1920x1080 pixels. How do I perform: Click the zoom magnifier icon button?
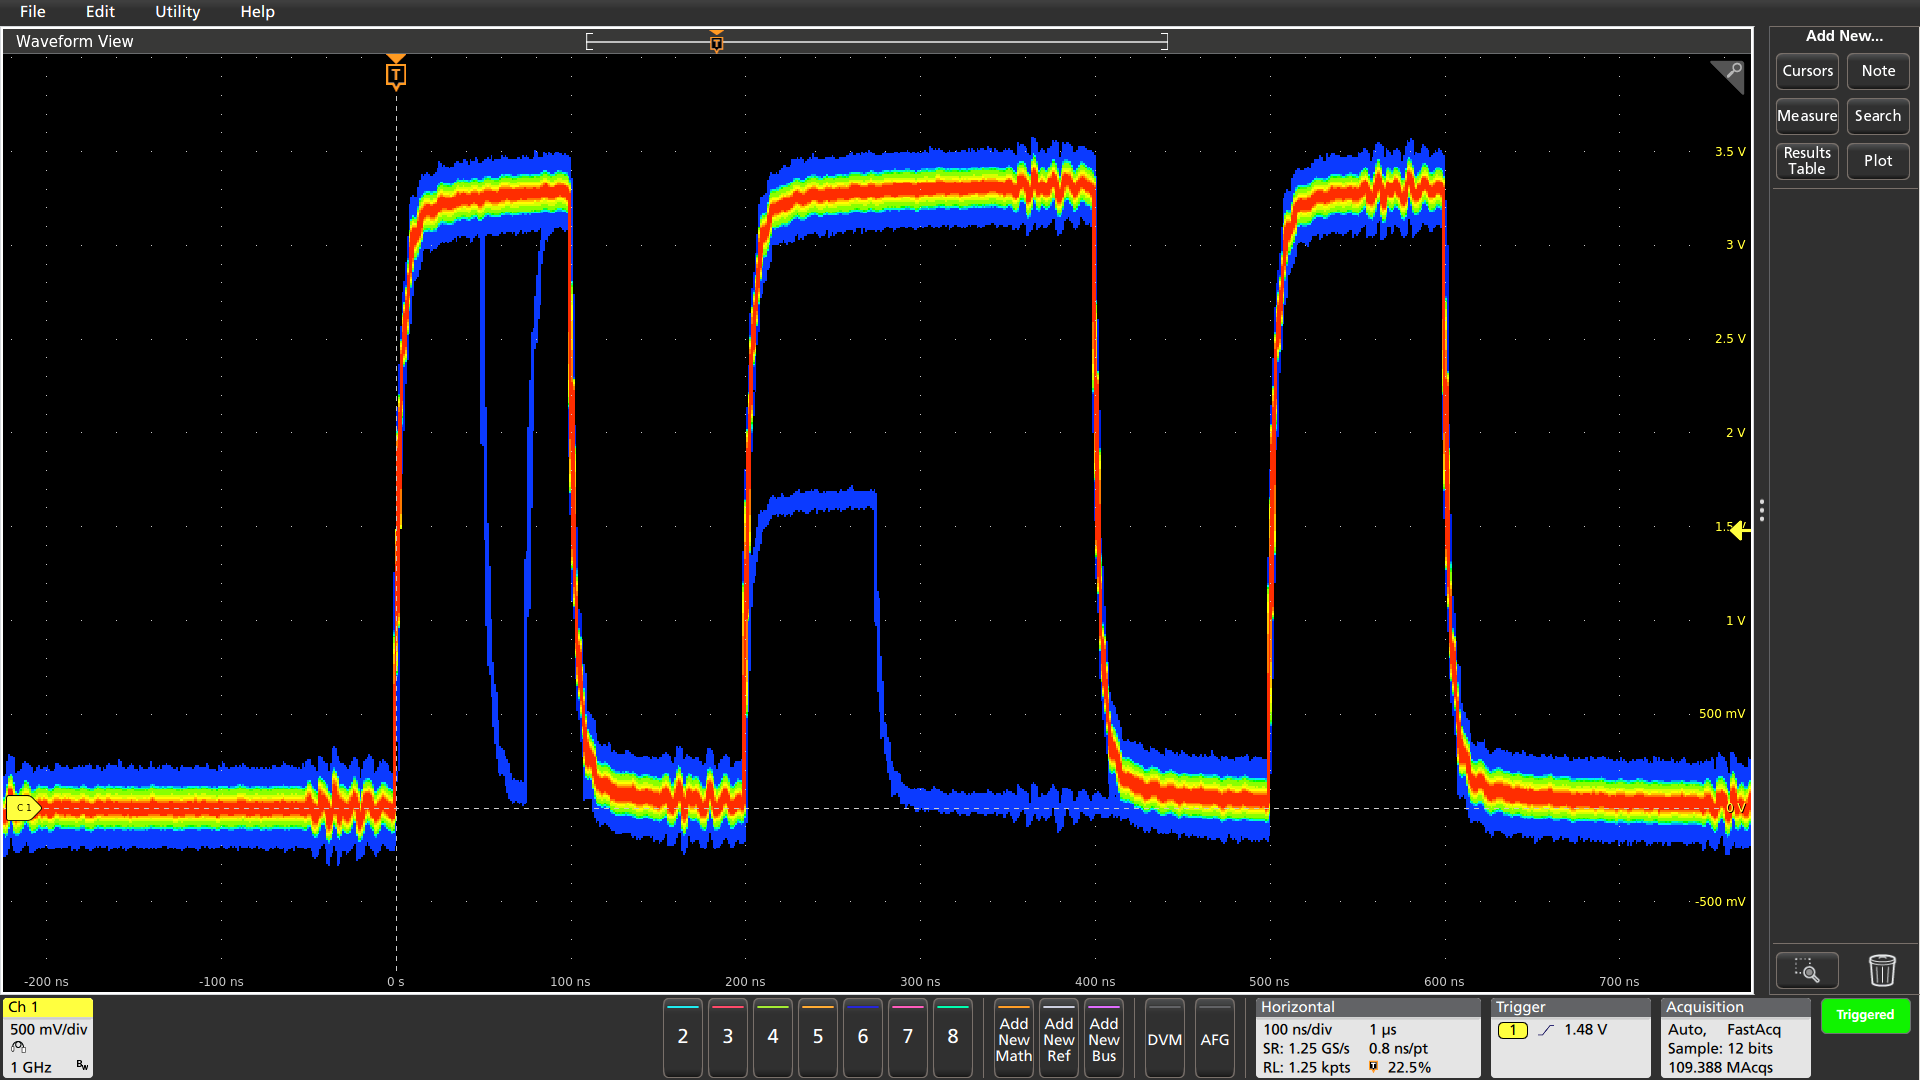[1806, 970]
